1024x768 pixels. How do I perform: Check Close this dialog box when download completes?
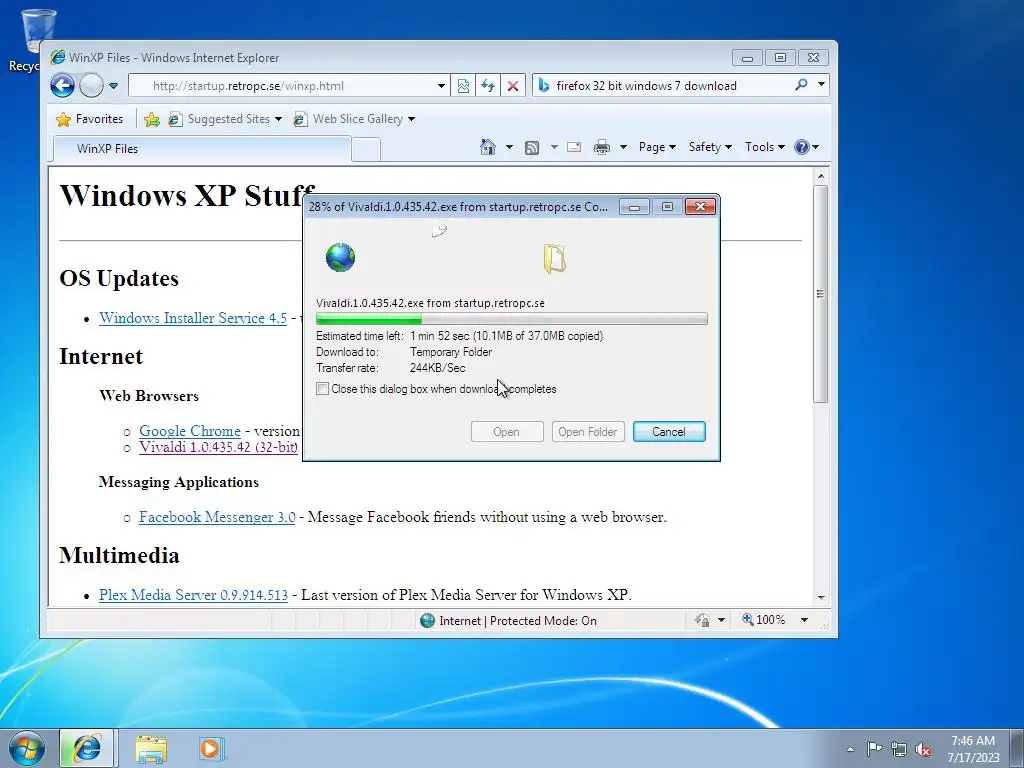click(x=322, y=389)
